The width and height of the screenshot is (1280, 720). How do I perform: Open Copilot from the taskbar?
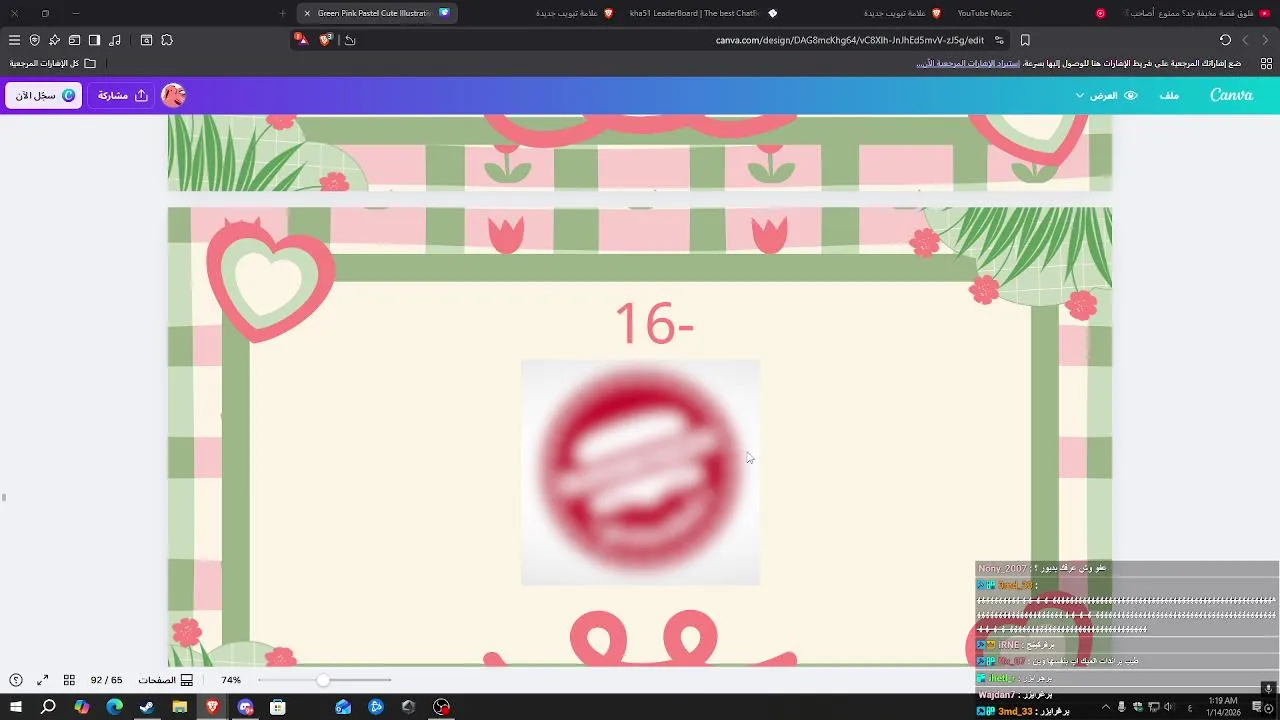81,707
